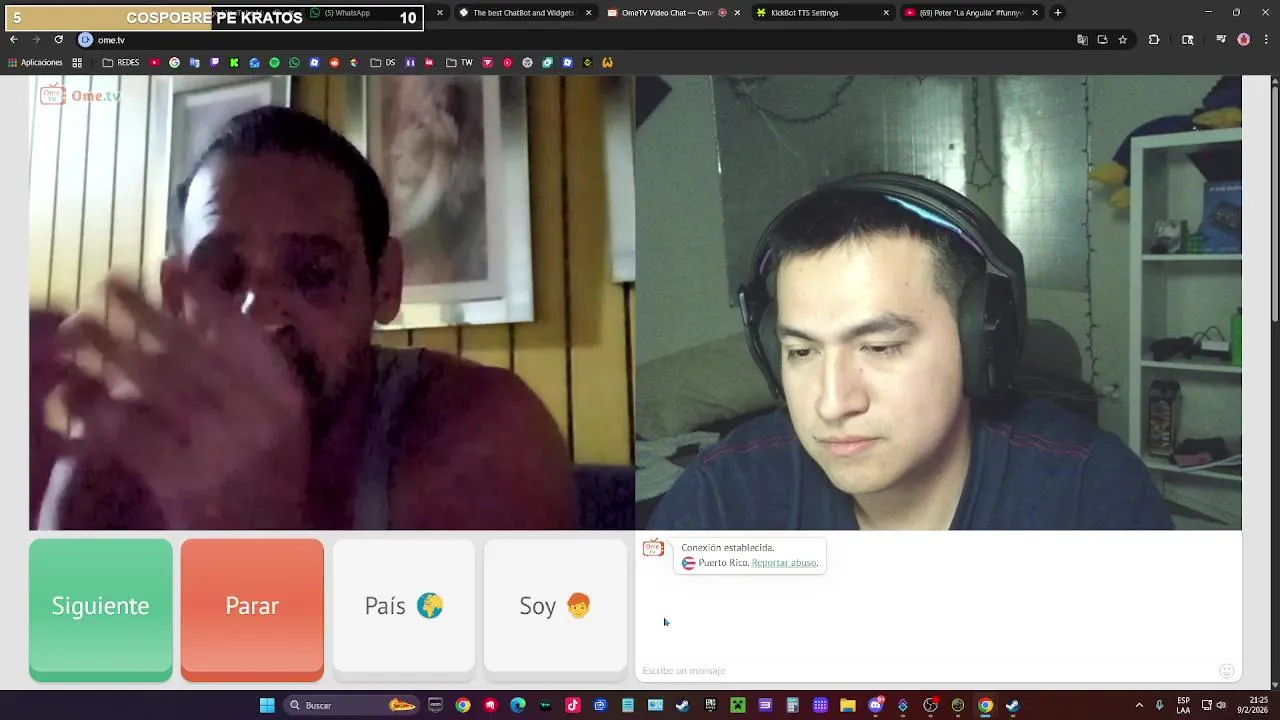Open the REDES bookmarks folder
This screenshot has width=1280, height=720.
(x=121, y=62)
